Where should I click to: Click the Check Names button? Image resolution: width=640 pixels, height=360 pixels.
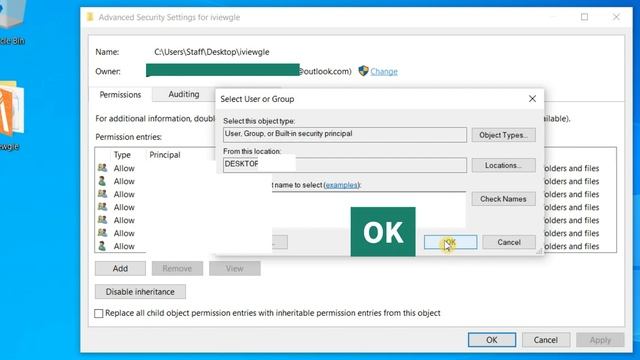click(504, 199)
